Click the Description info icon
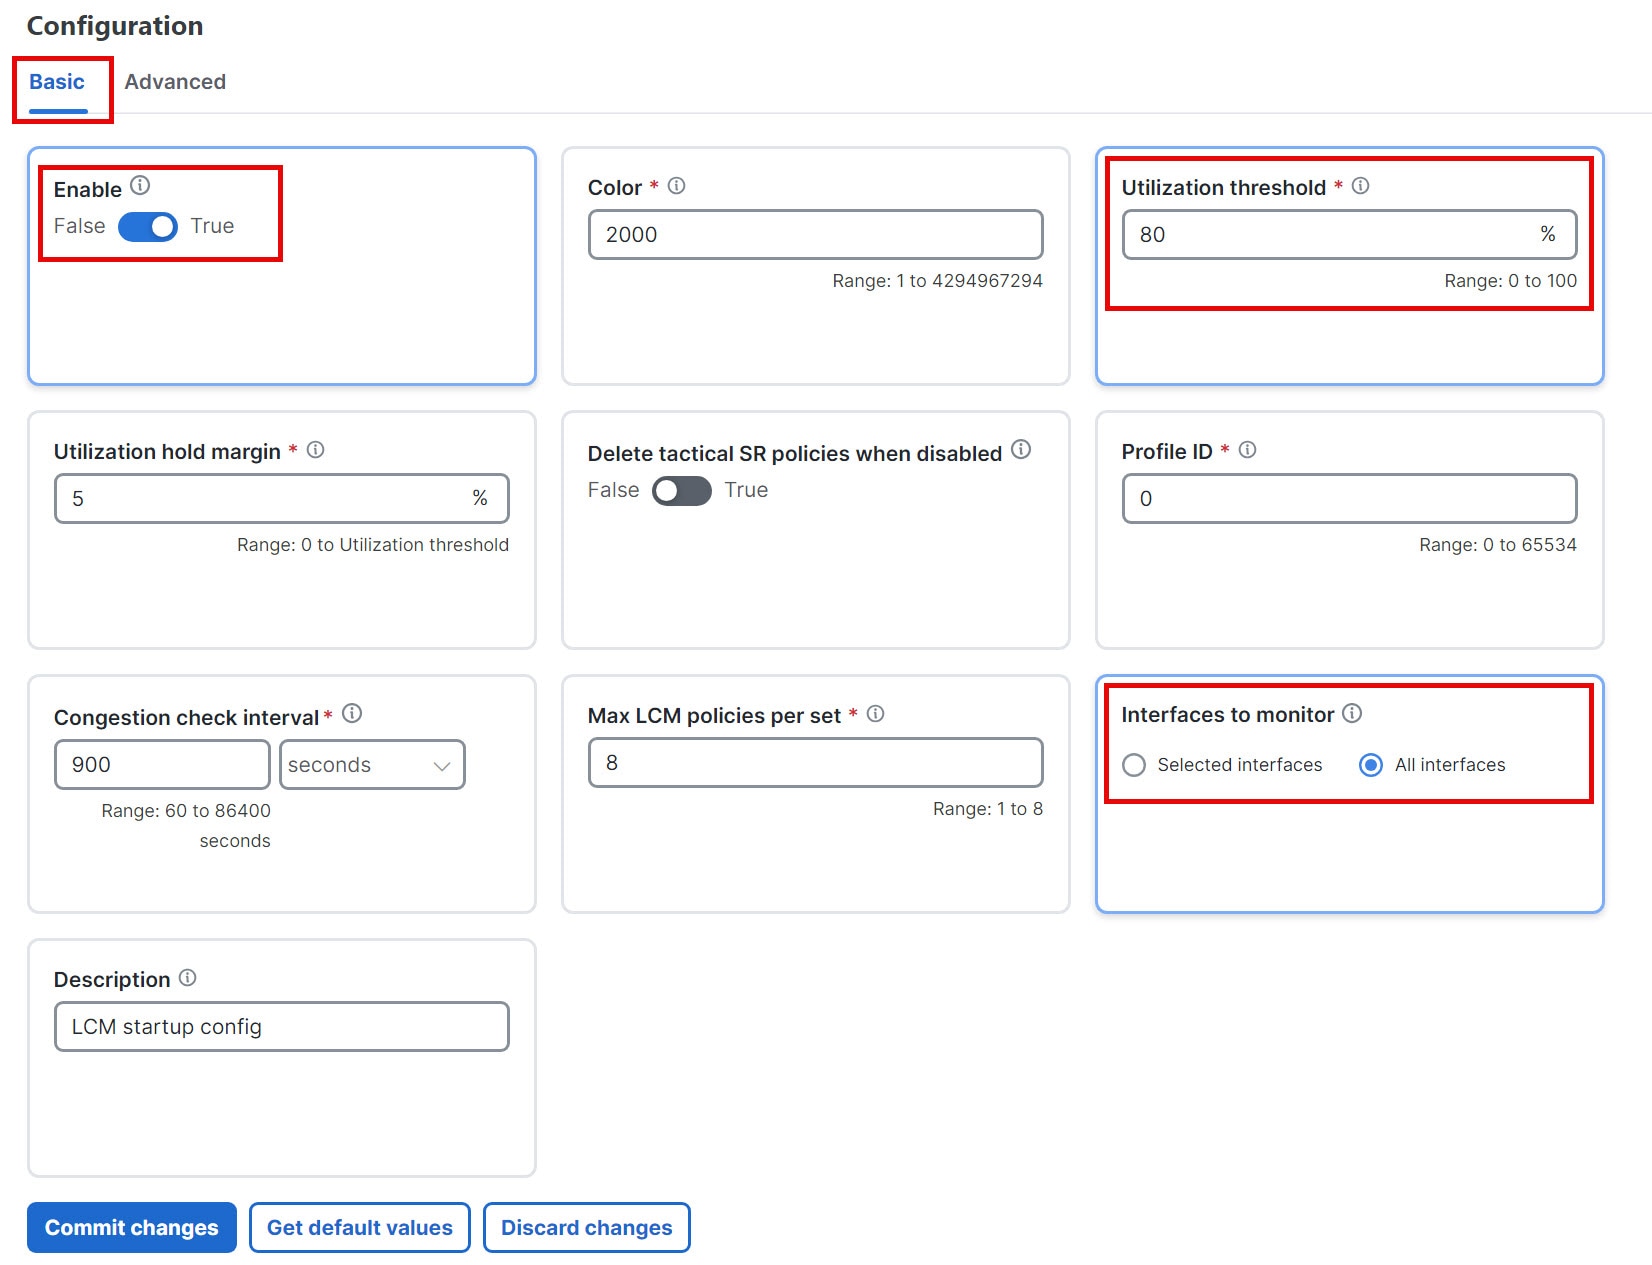 click(188, 977)
